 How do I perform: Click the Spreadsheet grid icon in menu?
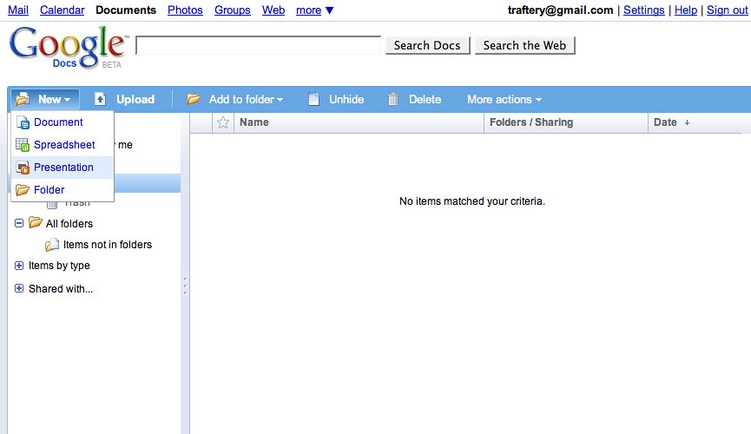click(x=23, y=145)
